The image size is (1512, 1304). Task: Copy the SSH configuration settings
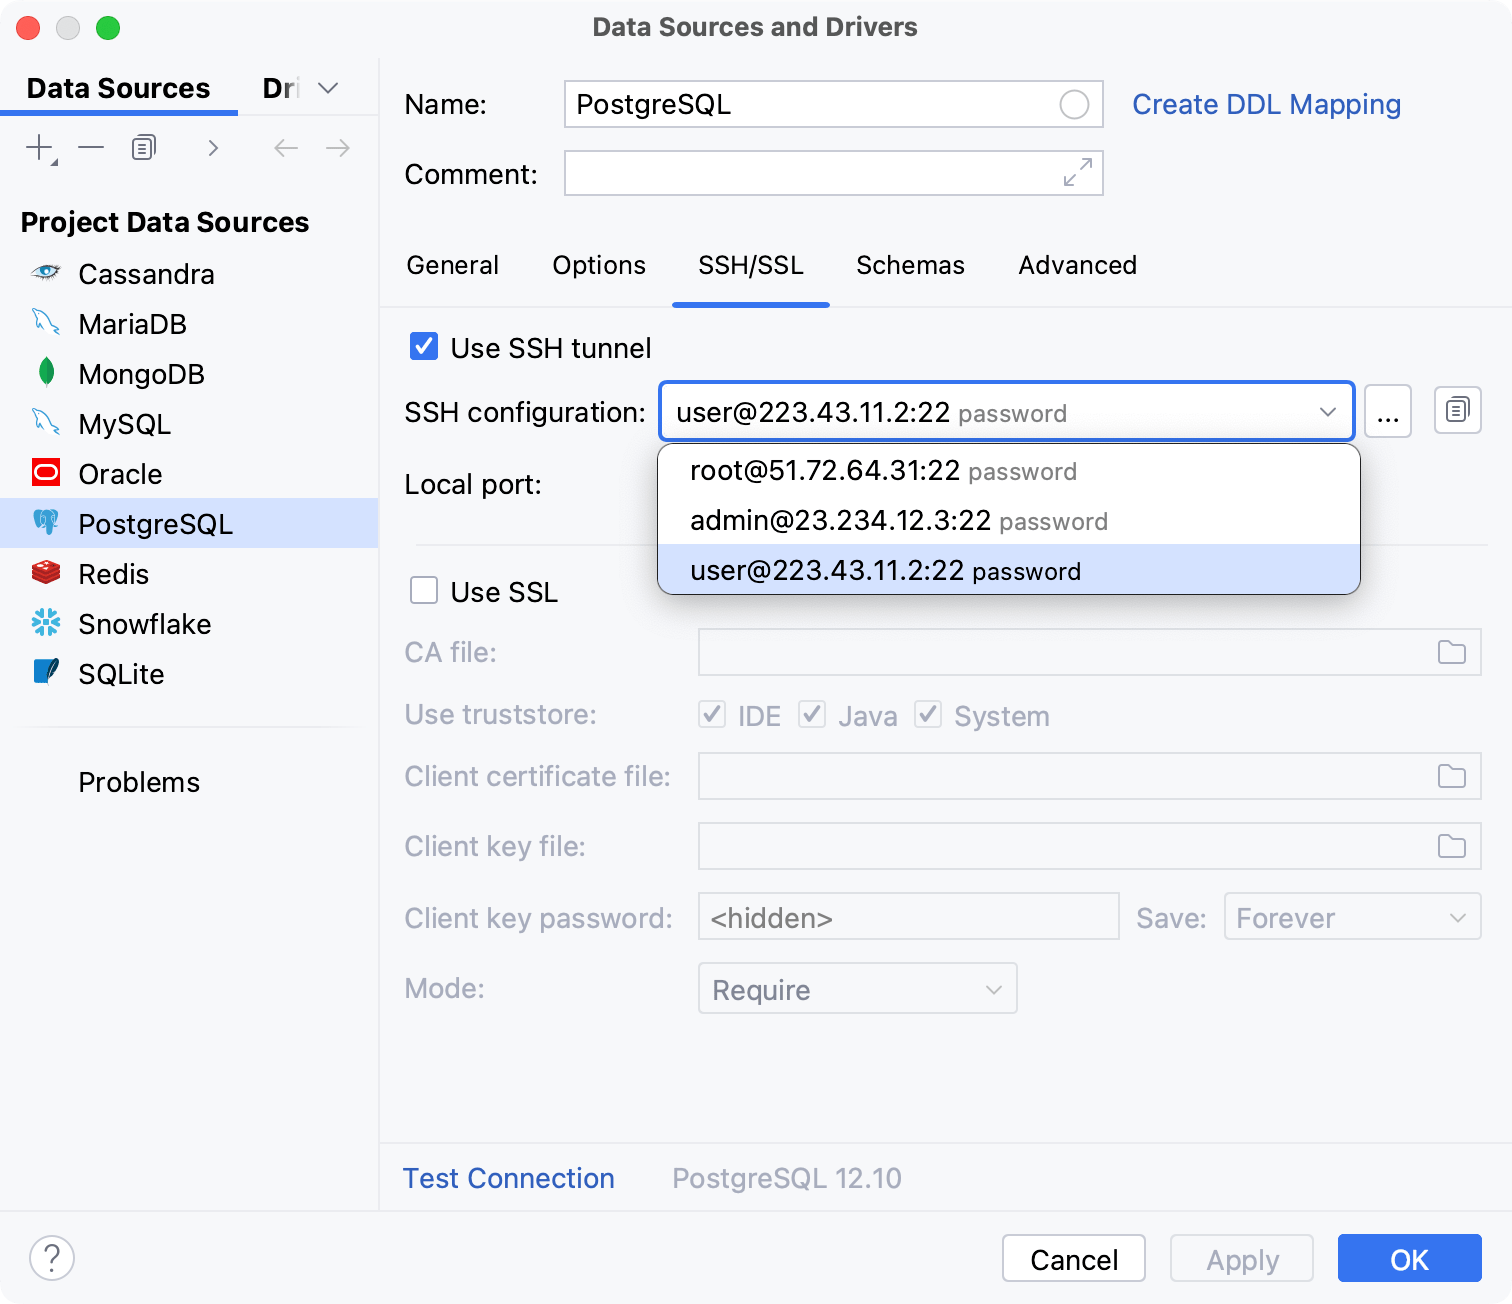coord(1457,410)
